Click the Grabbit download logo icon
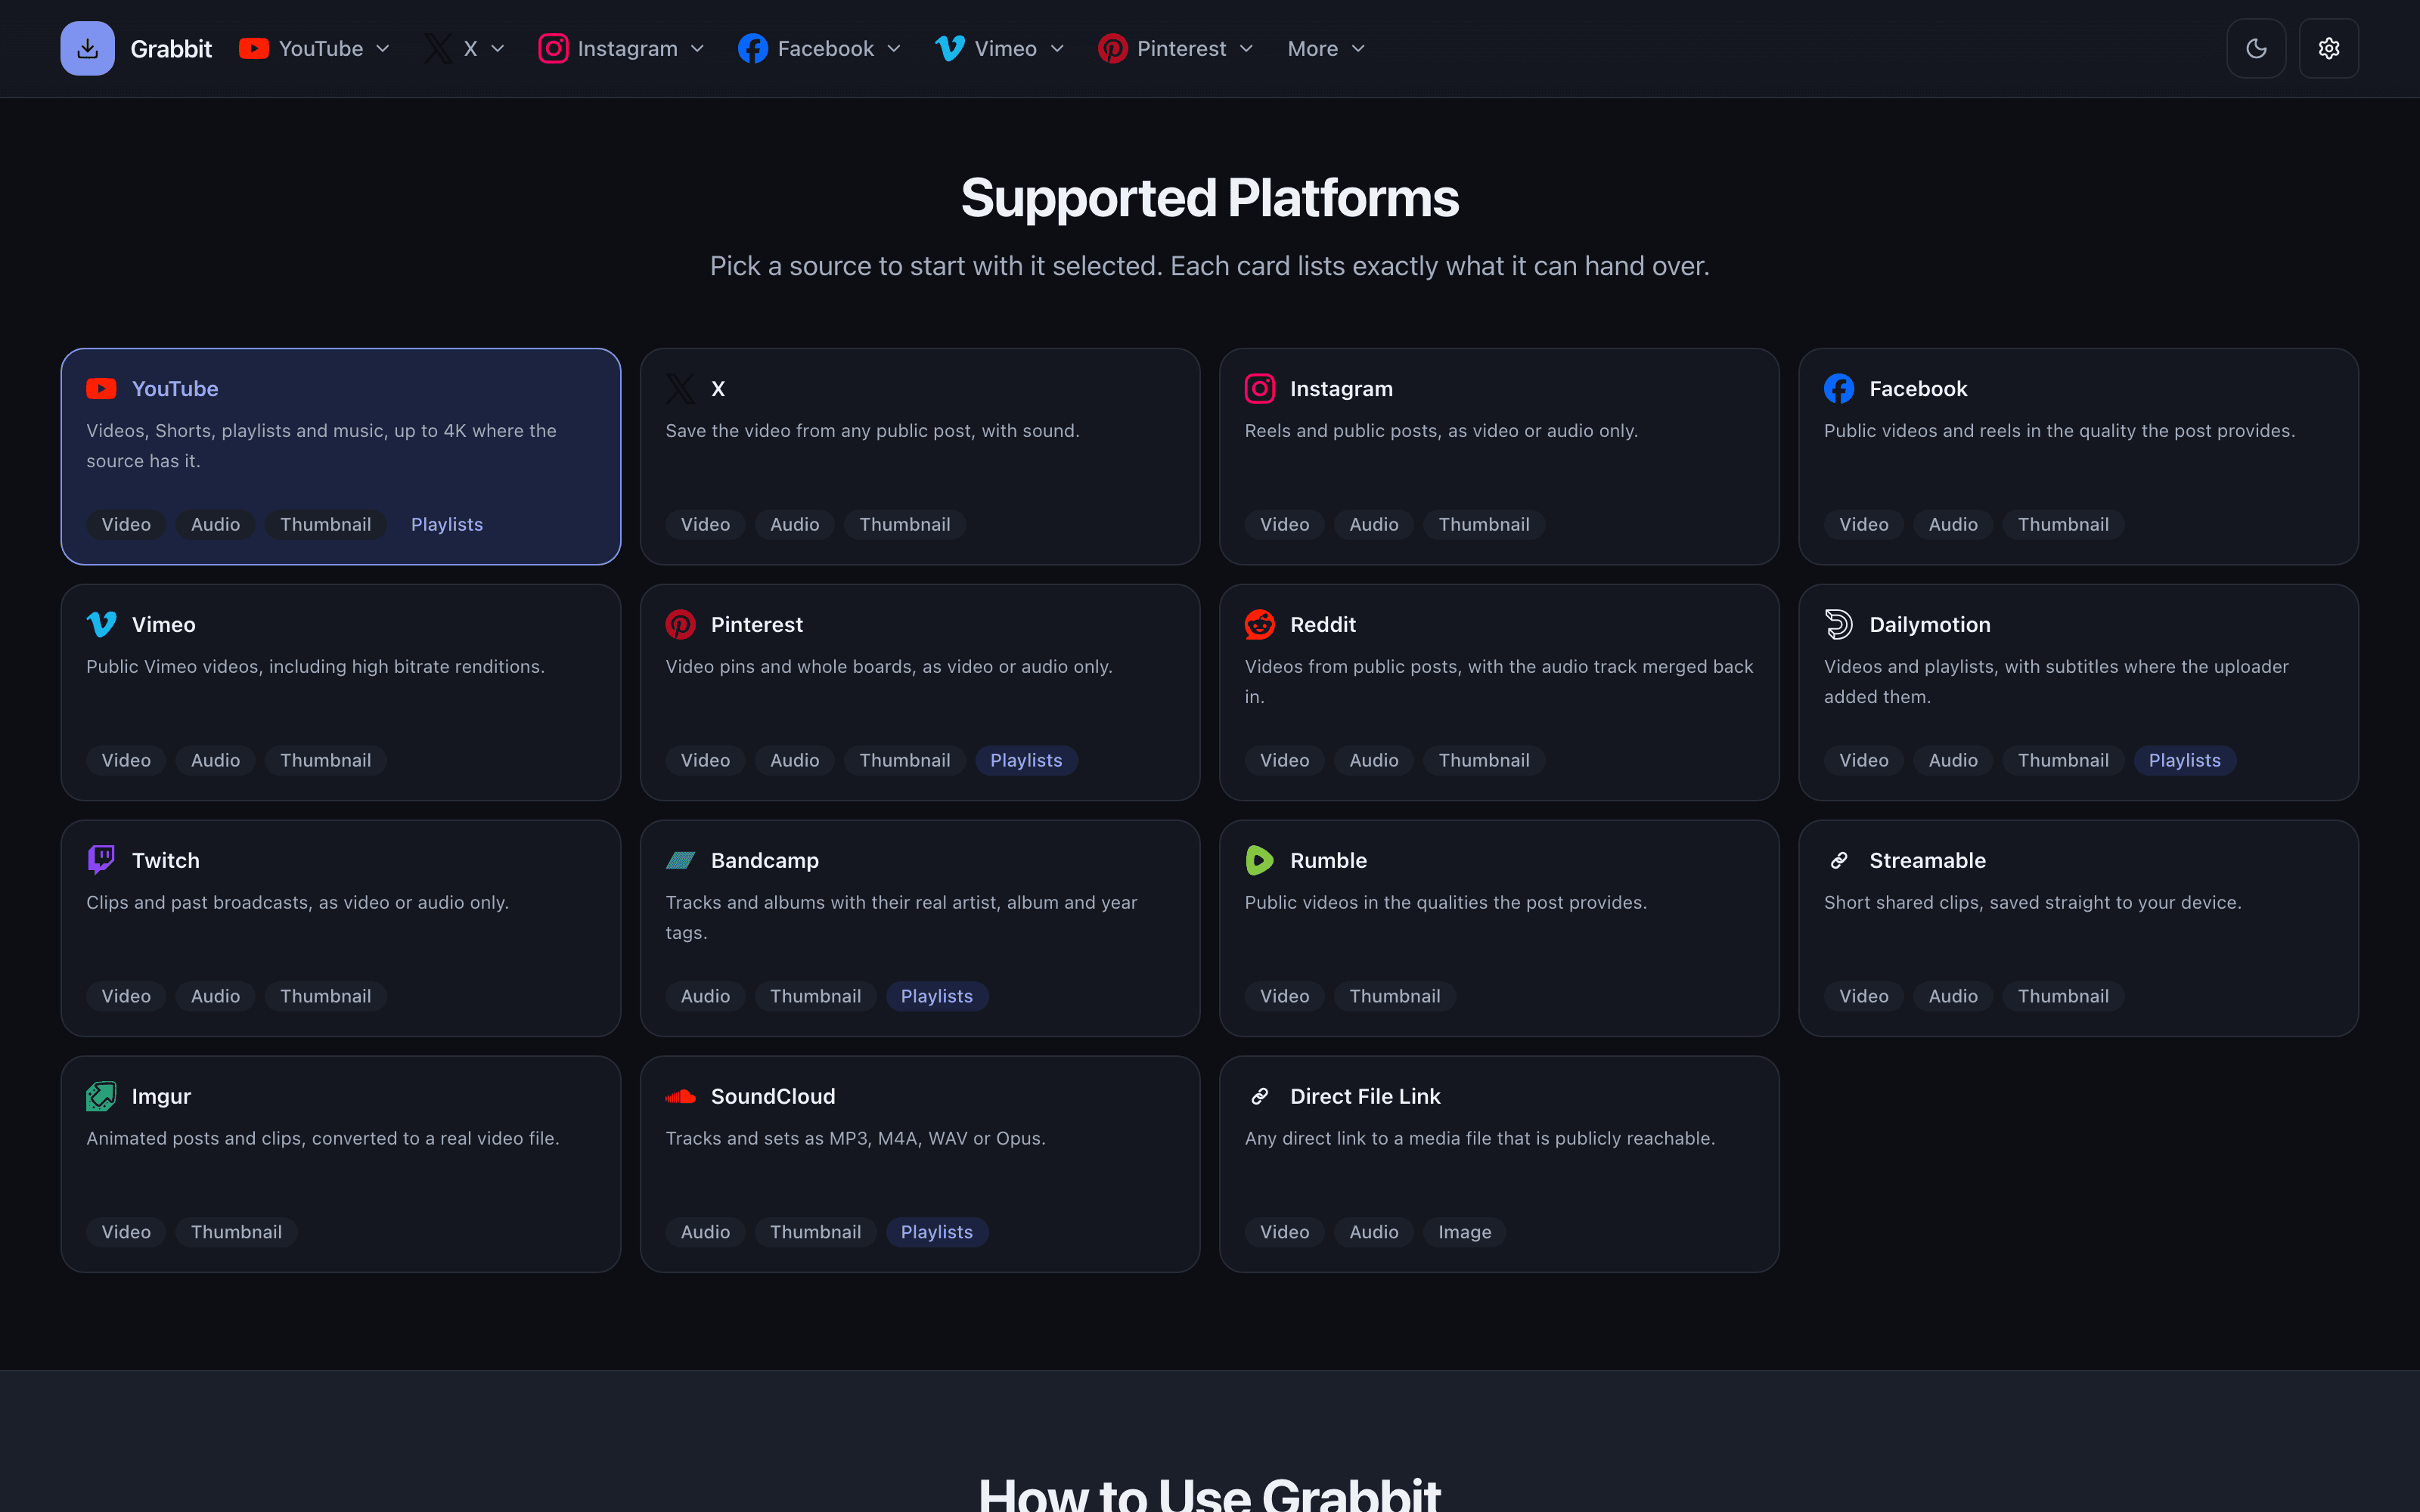Viewport: 2420px width, 1512px height. (x=87, y=48)
